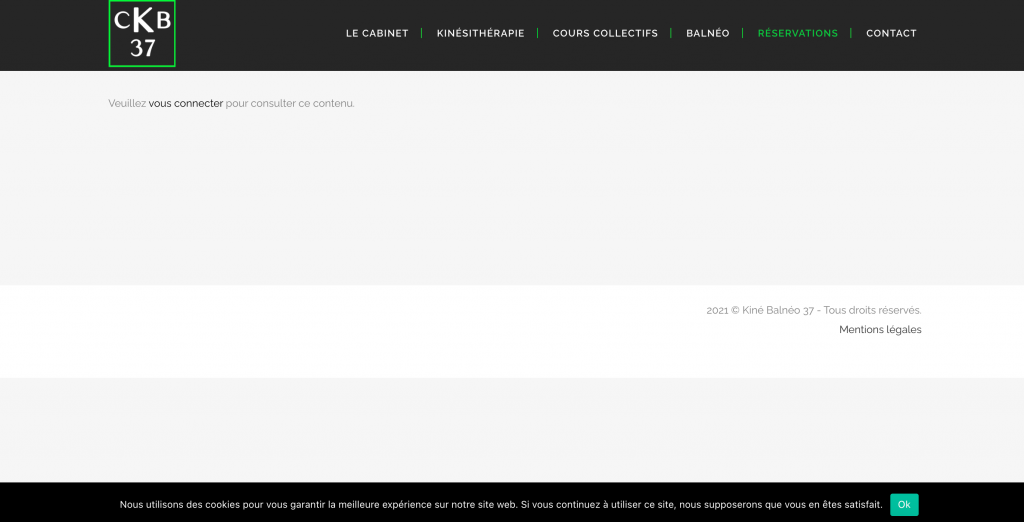Follow the 'vous connecter' login link
Viewport: 1024px width, 522px height.
point(186,103)
